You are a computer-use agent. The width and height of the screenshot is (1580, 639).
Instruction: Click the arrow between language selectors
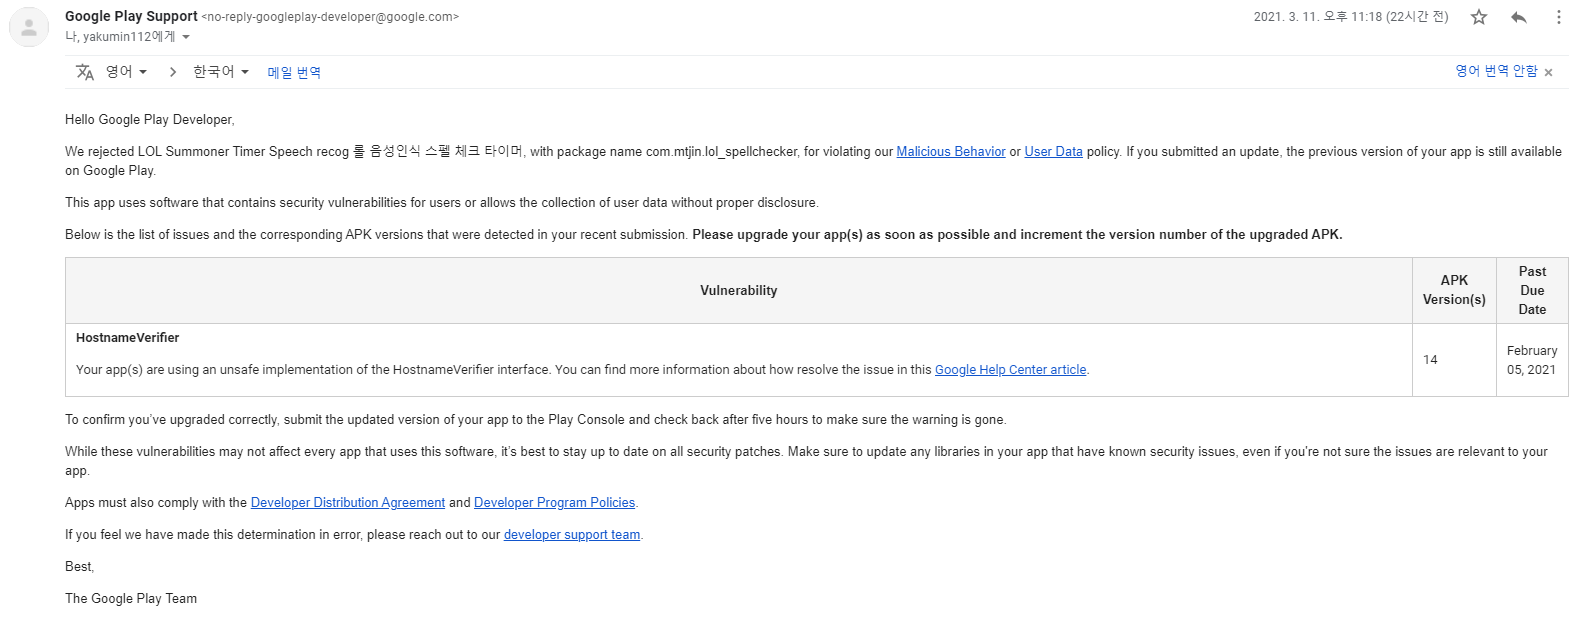tap(172, 72)
